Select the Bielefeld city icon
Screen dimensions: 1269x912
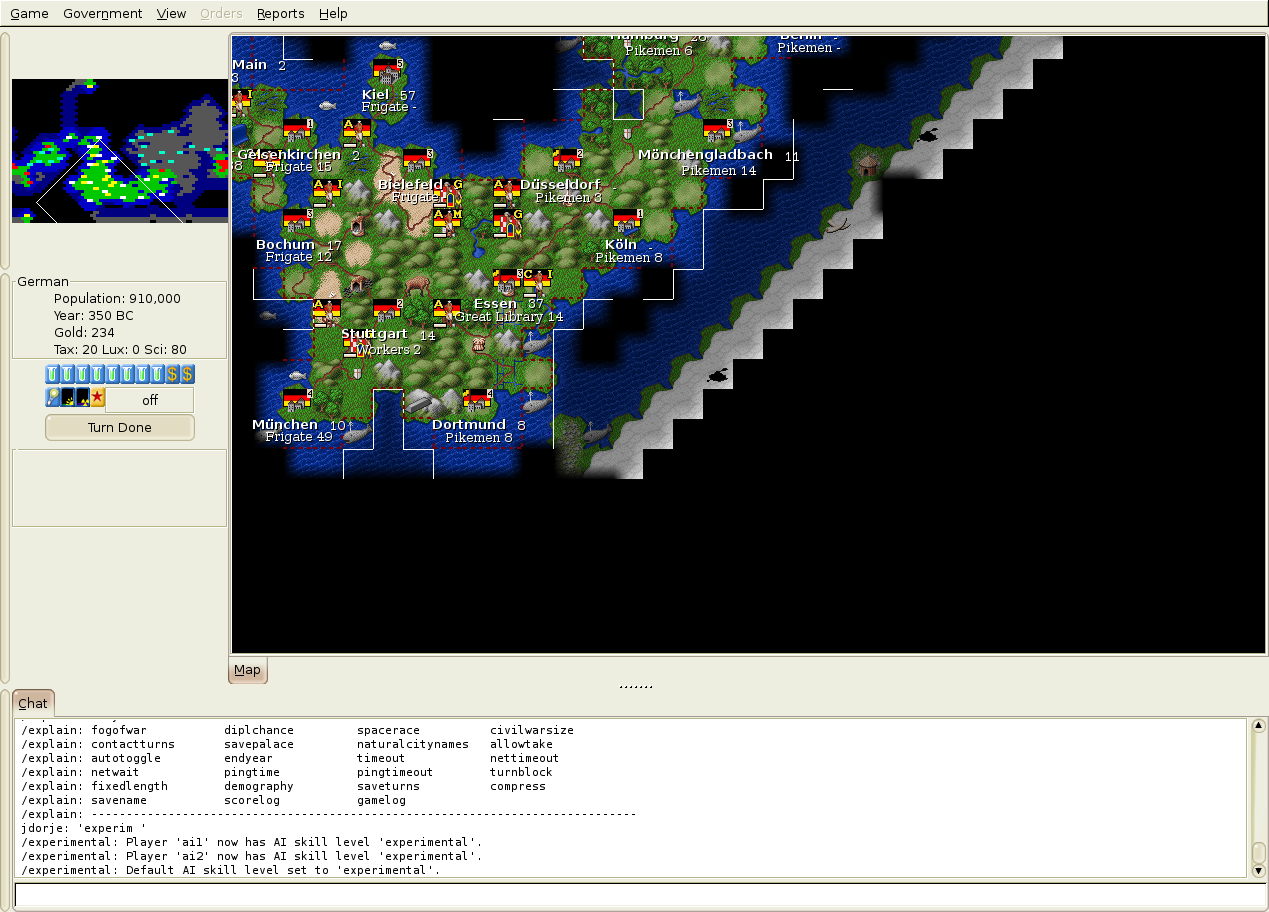[x=418, y=162]
